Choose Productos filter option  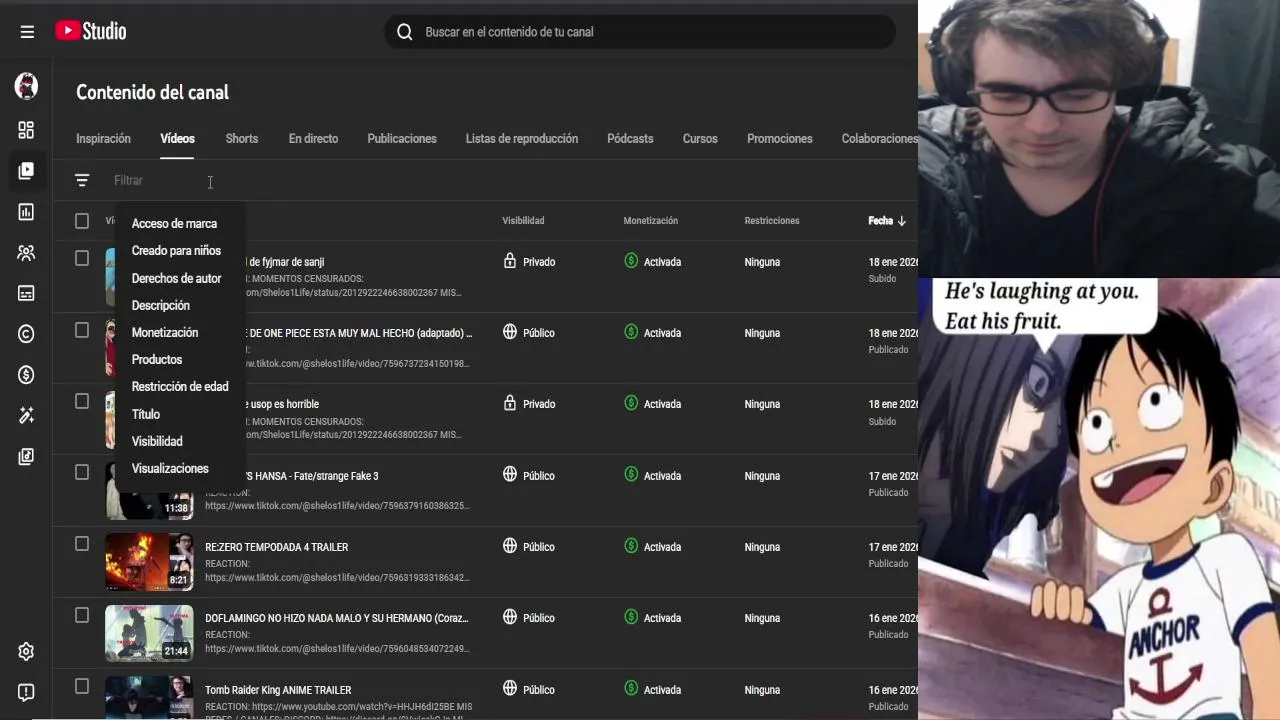point(157,360)
